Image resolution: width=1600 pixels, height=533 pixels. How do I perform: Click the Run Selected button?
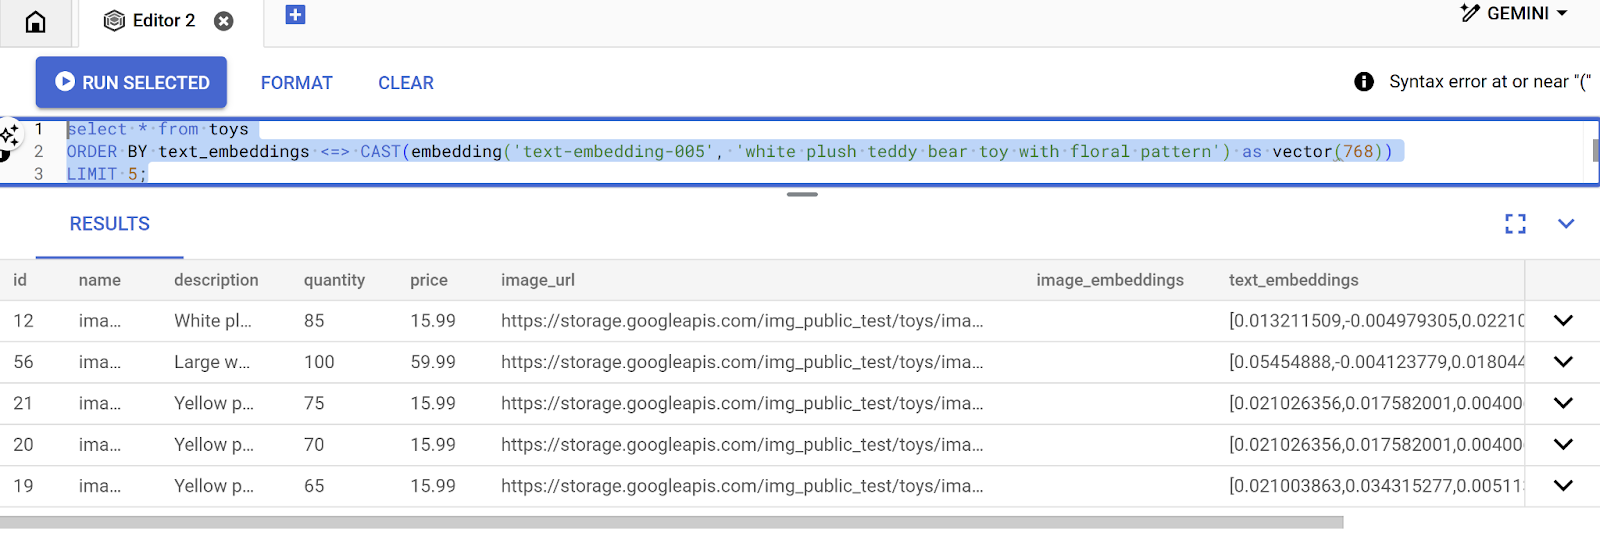coord(132,82)
